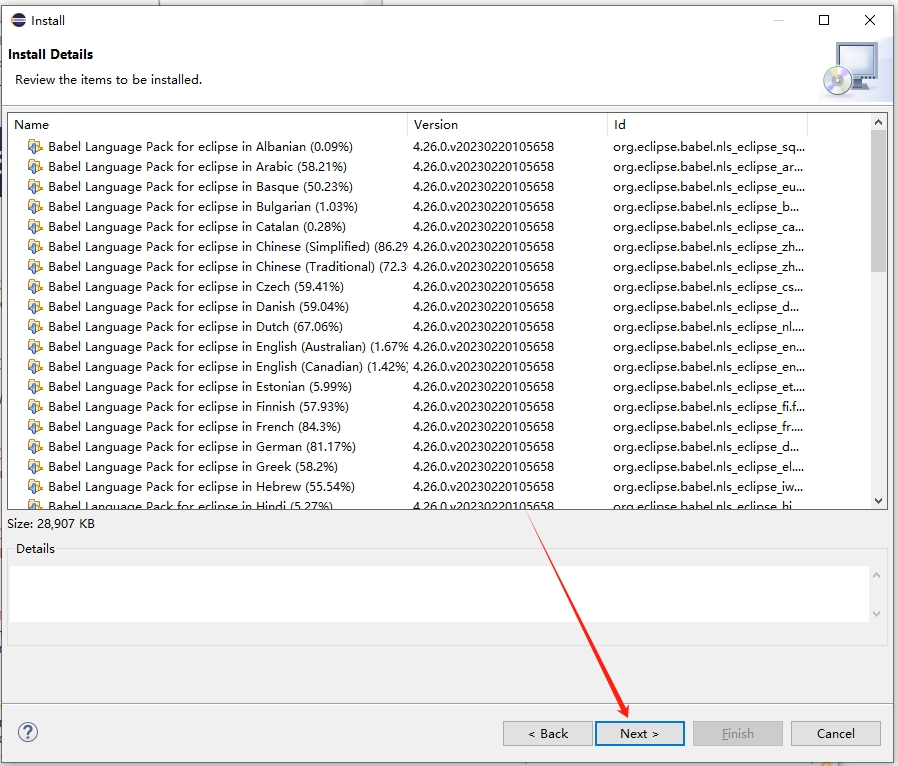The height and width of the screenshot is (766, 898).
Task: Click the Id 'org.eclipse.babel.nls_eclipse_ar...'
Action: [708, 168]
